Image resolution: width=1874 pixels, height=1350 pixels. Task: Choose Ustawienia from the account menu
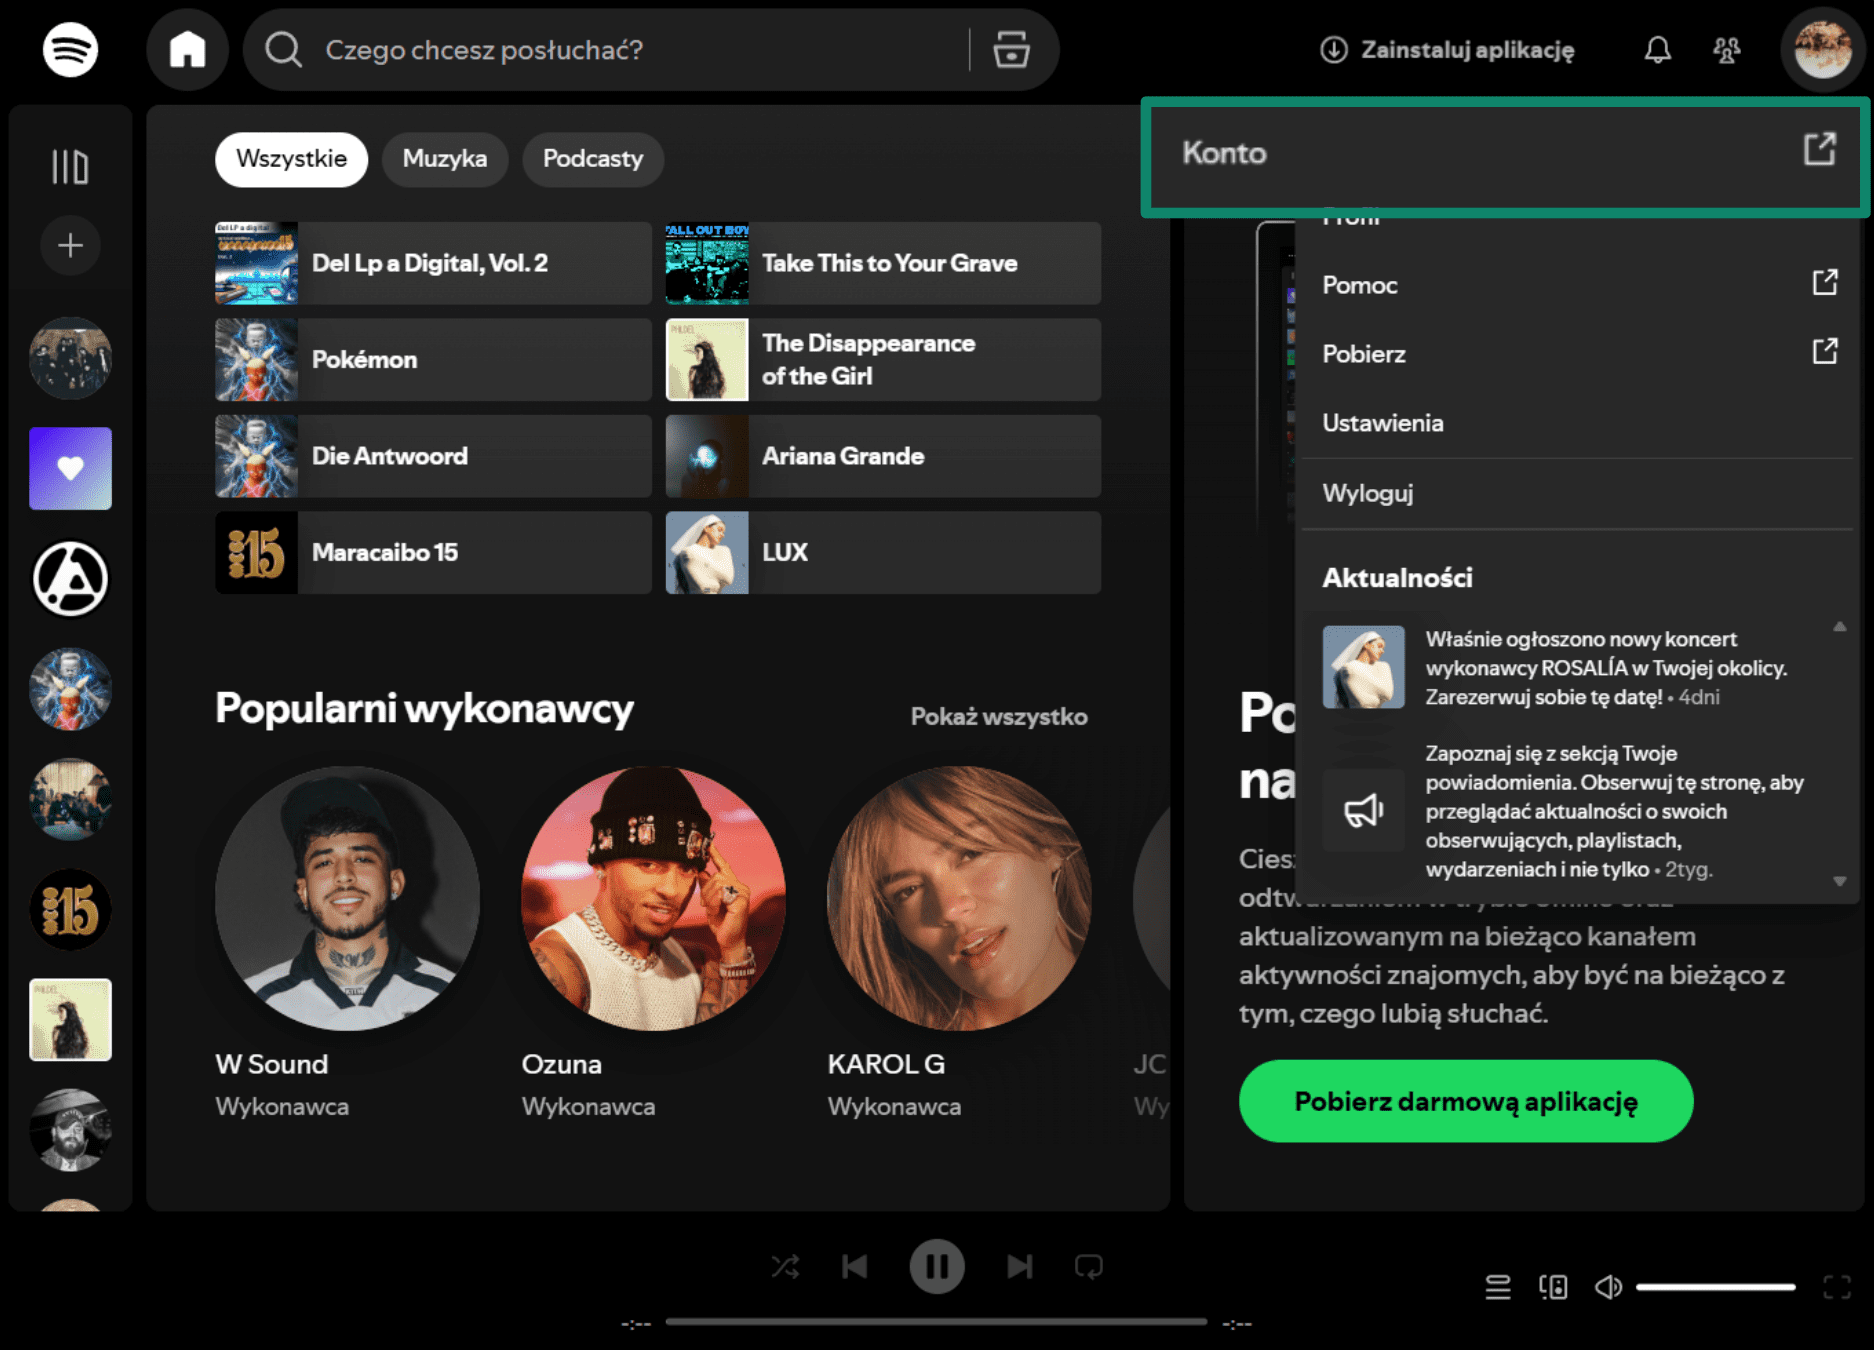pos(1382,423)
